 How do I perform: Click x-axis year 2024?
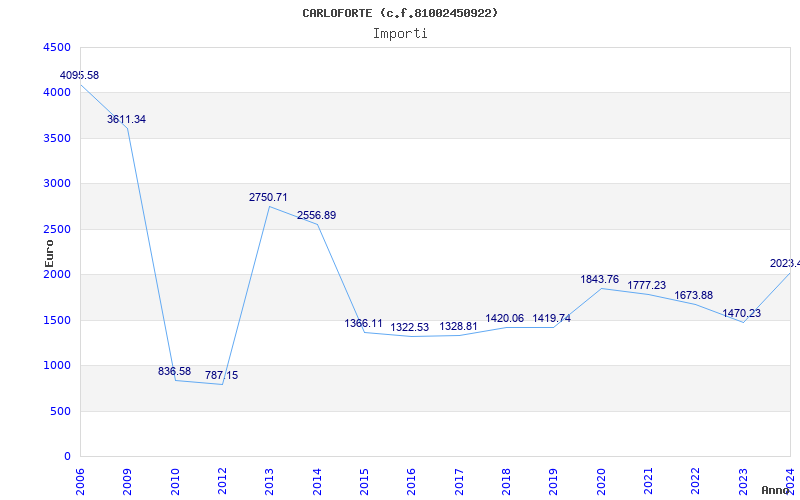[790, 482]
